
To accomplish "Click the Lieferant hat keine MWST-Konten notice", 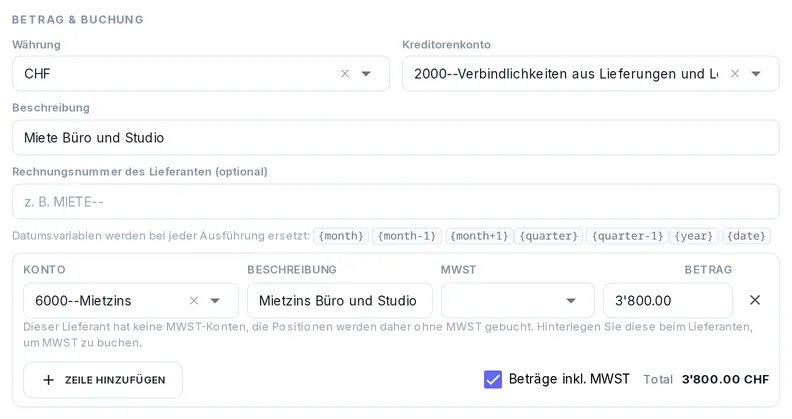I will point(388,334).
